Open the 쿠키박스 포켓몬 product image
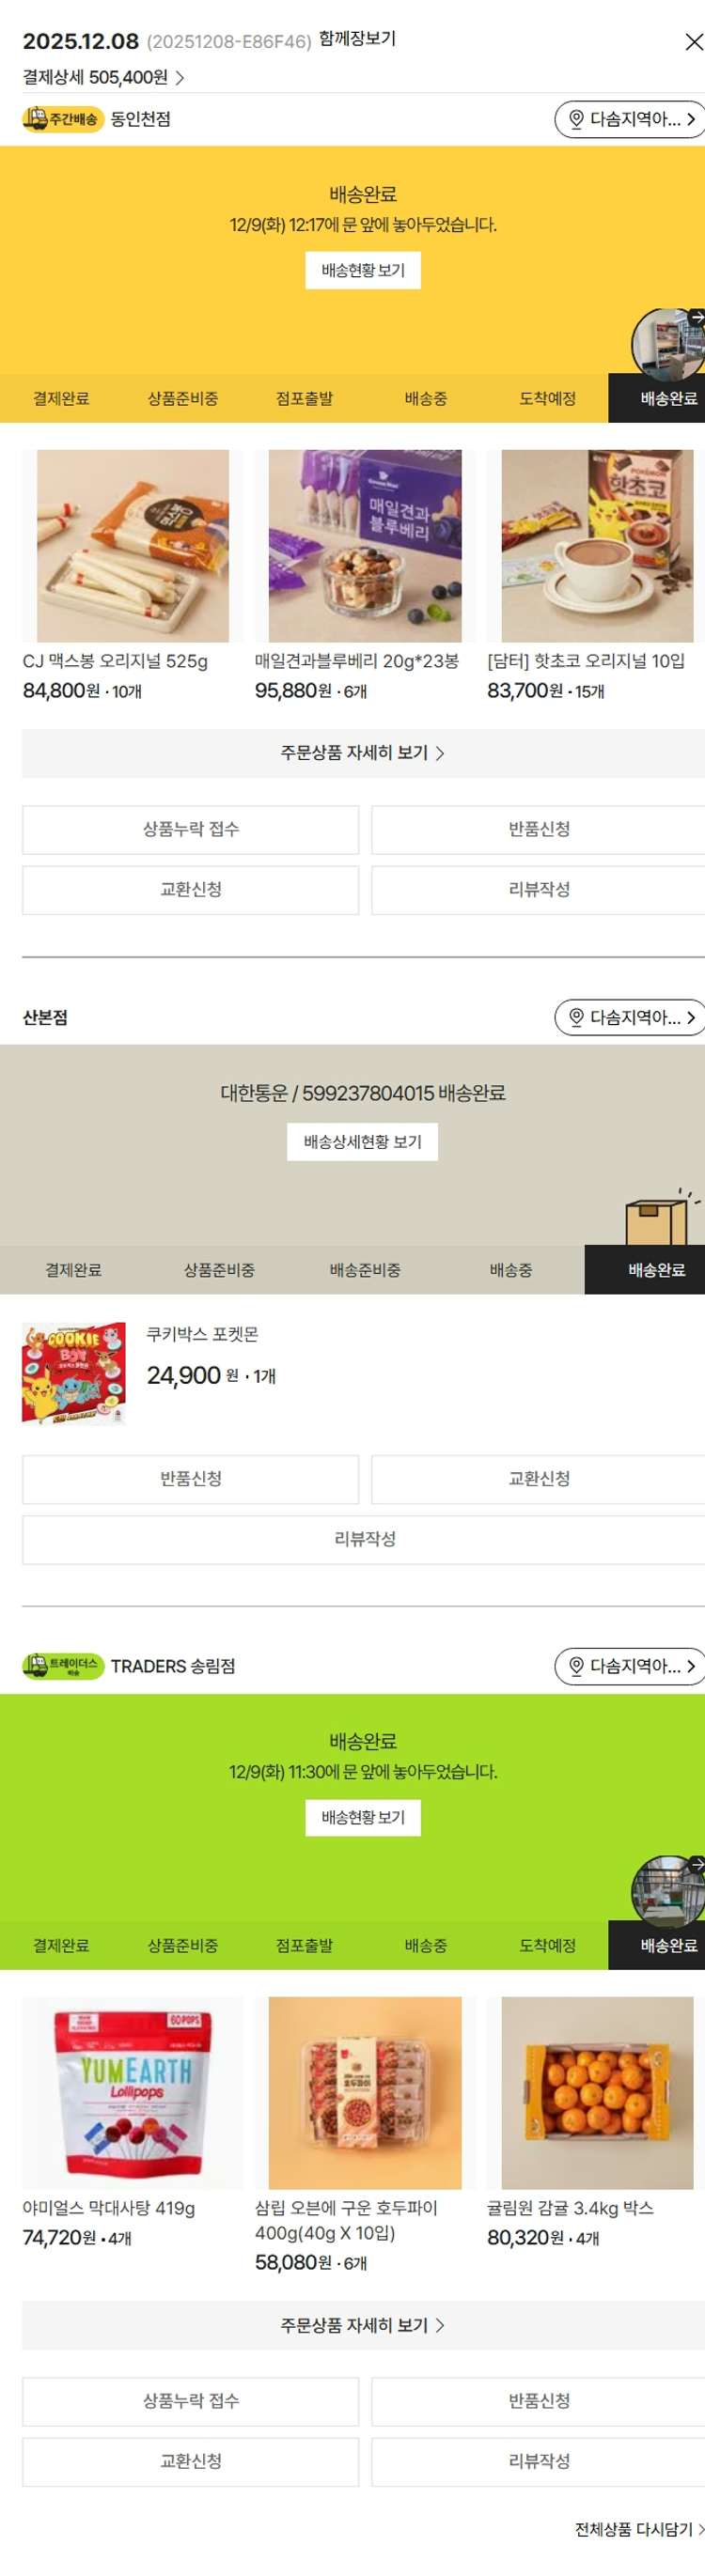 coord(74,1373)
